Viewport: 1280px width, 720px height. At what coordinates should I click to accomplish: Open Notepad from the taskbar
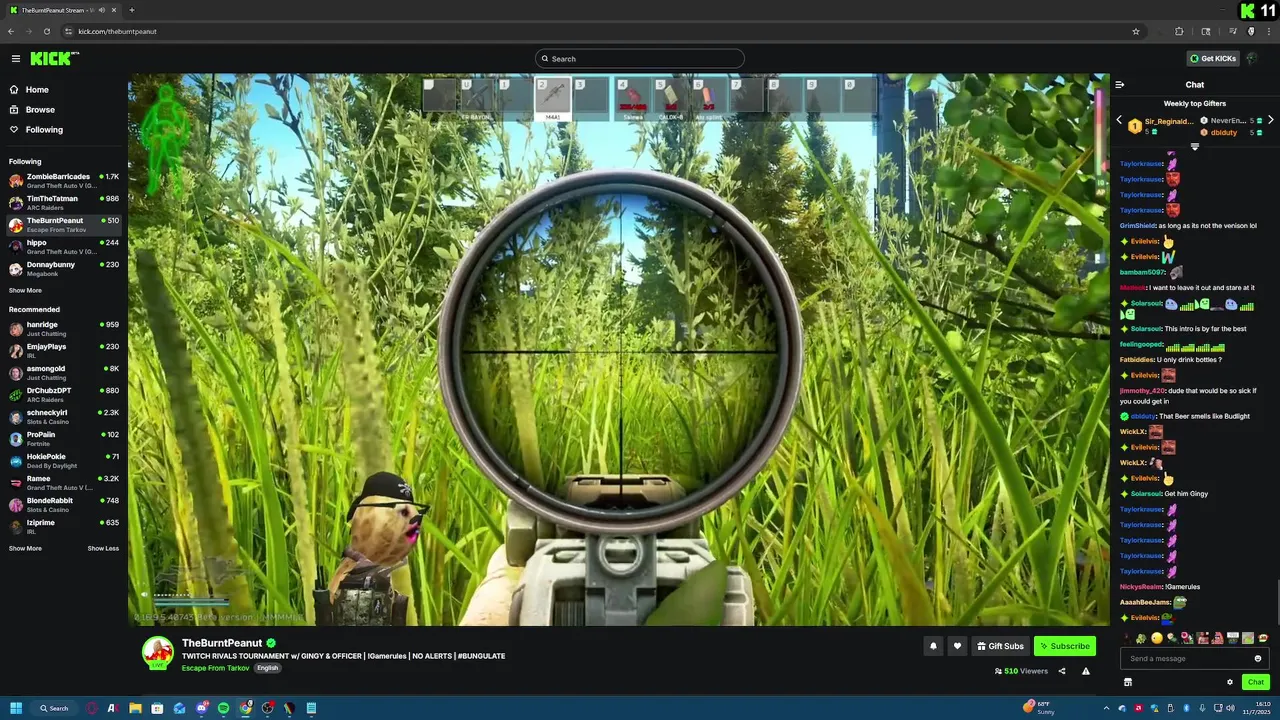(311, 708)
